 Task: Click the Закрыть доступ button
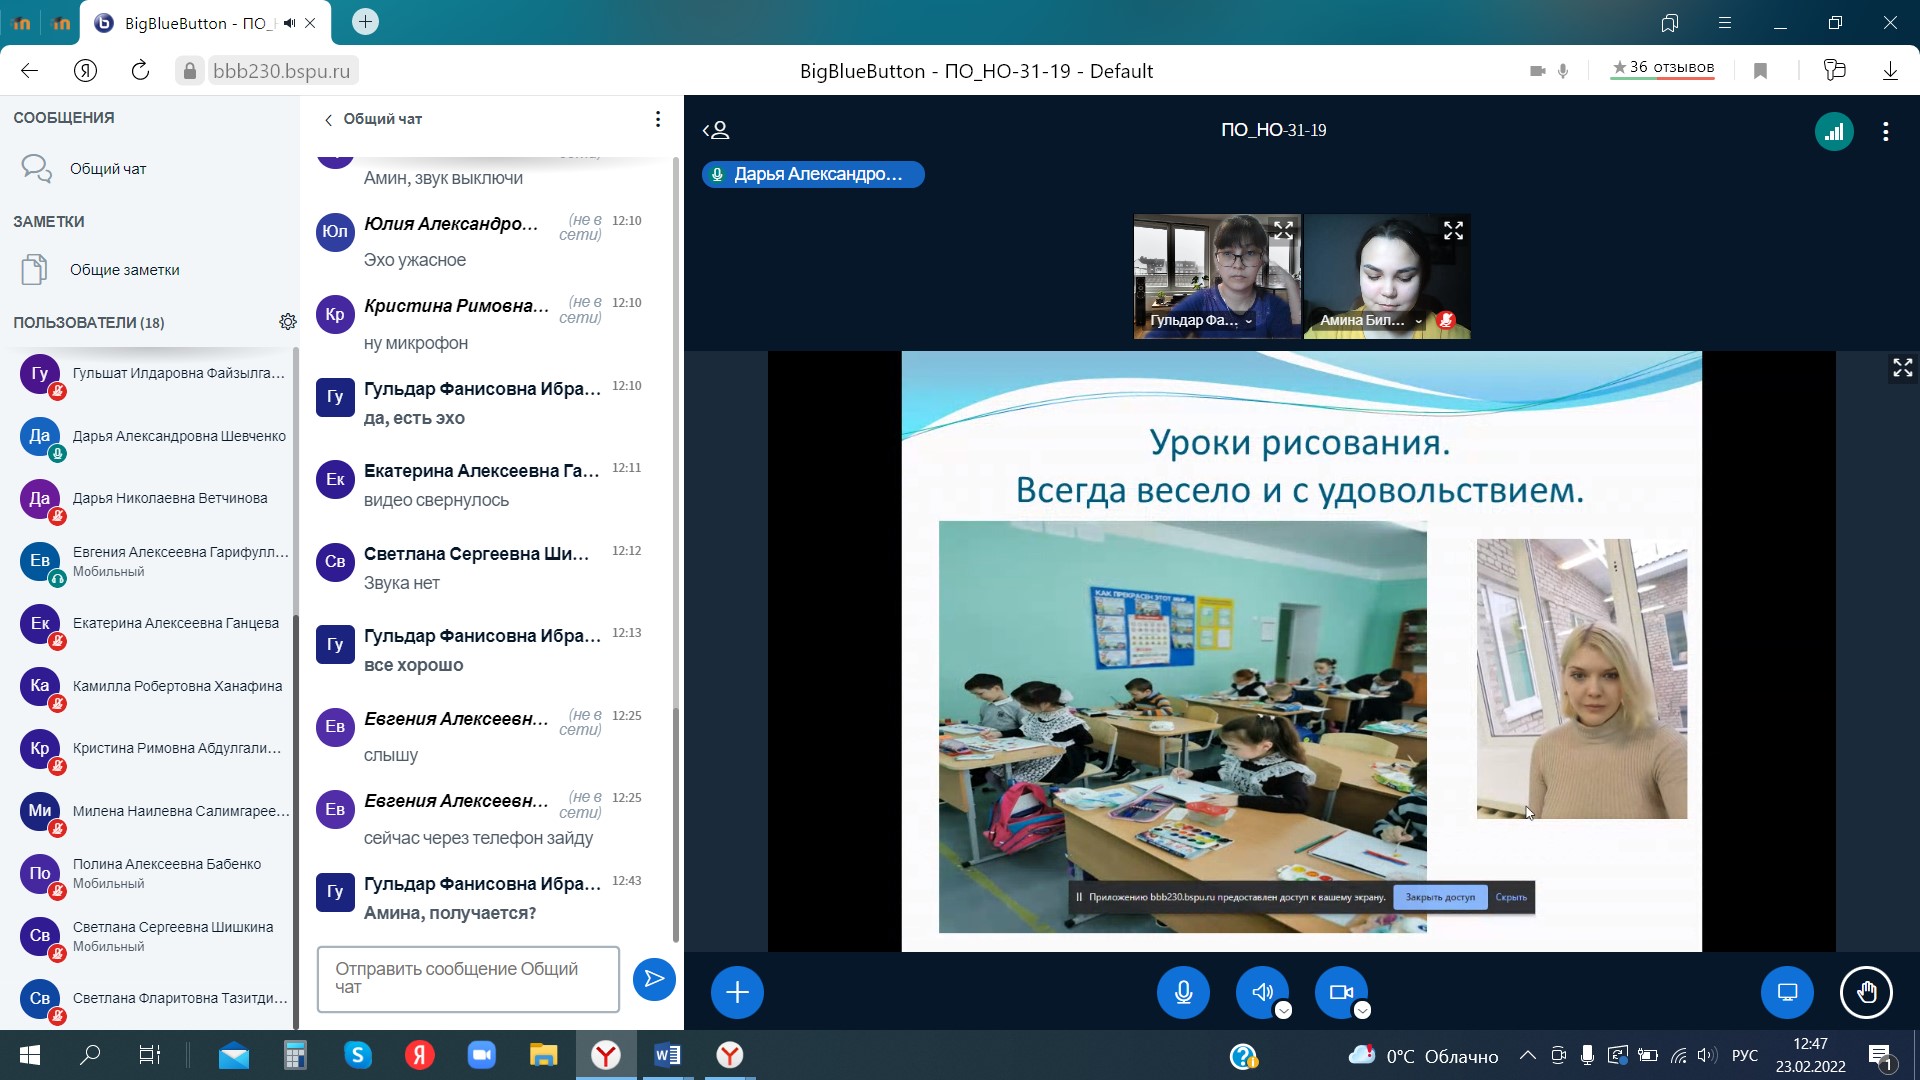1440,897
